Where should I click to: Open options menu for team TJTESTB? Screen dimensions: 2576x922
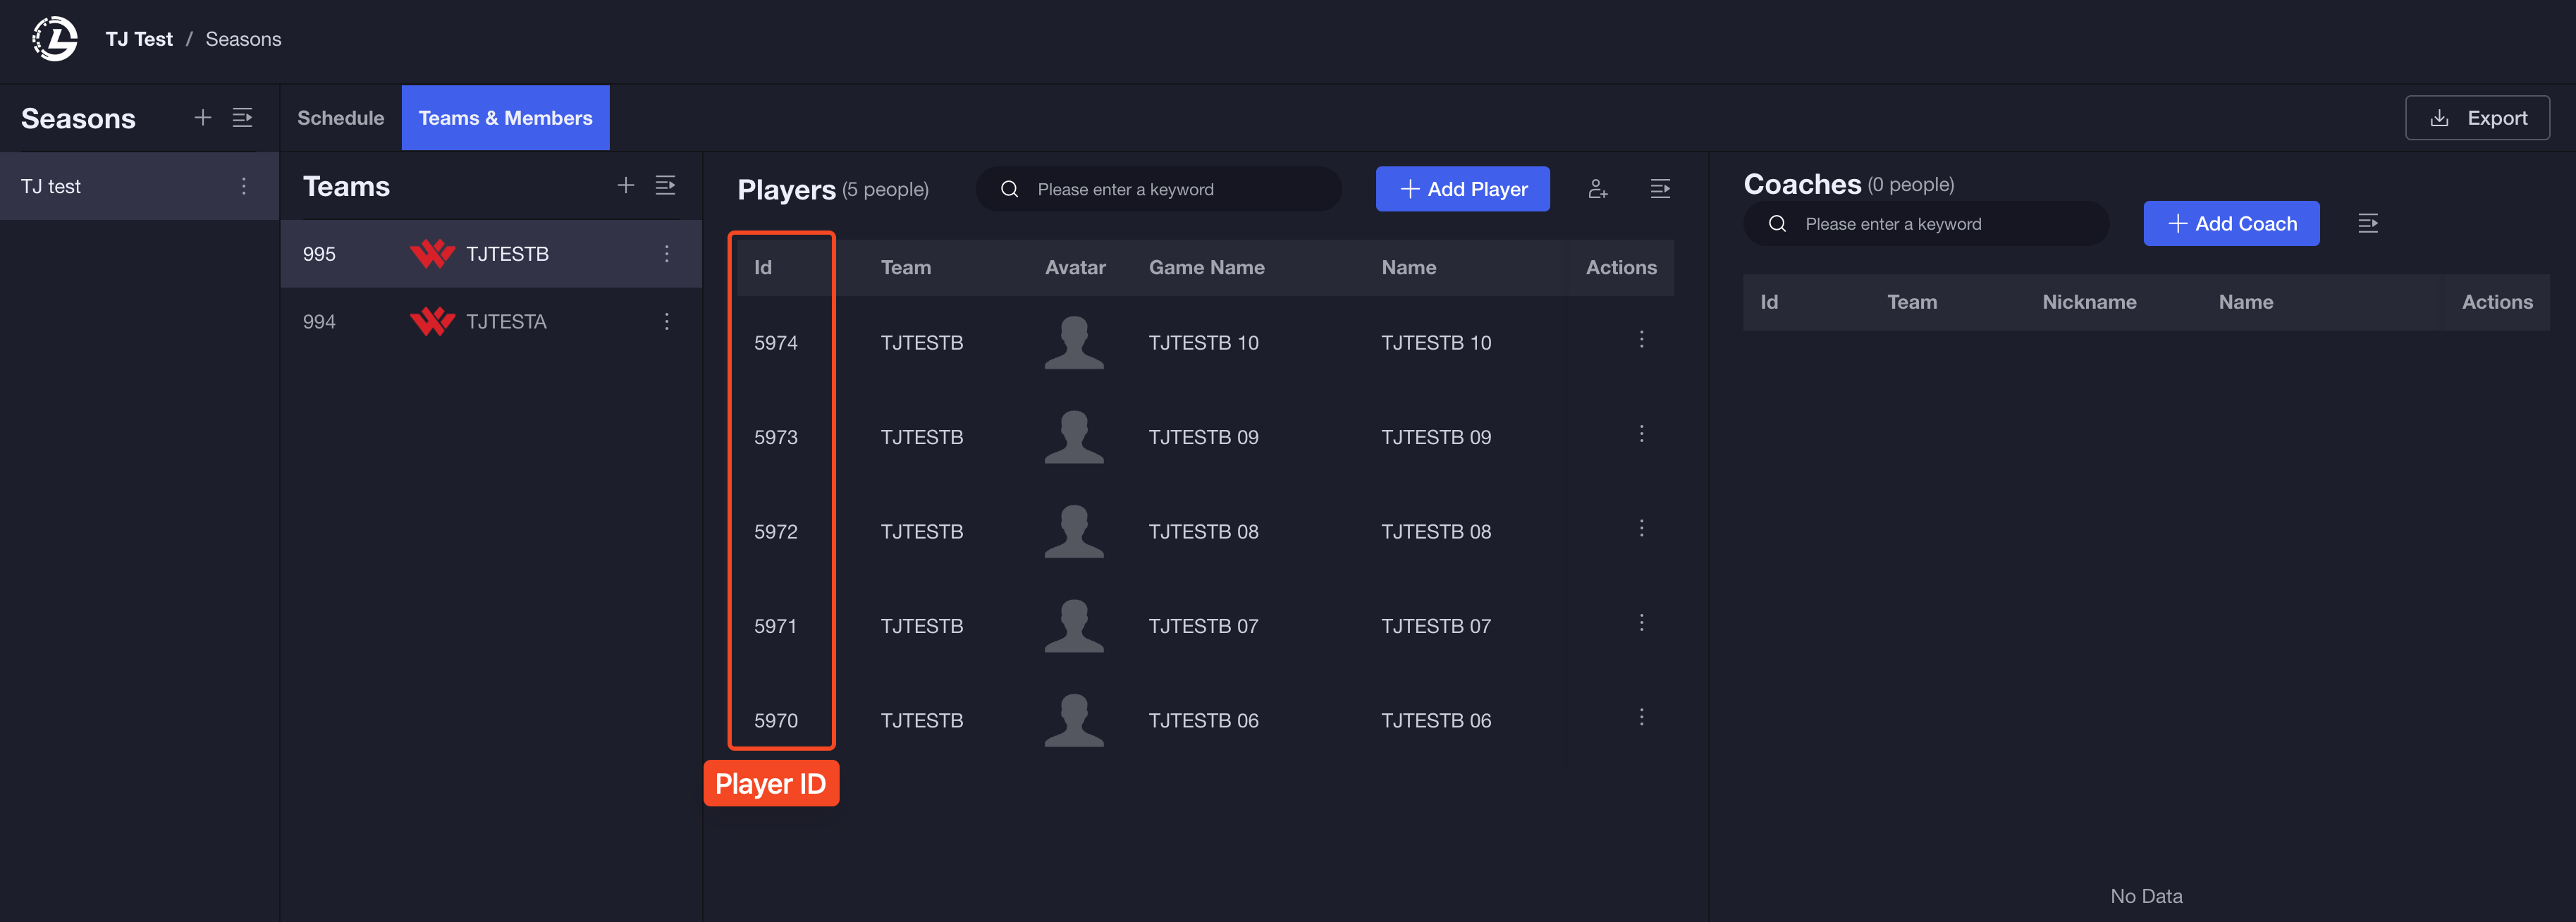click(x=666, y=254)
